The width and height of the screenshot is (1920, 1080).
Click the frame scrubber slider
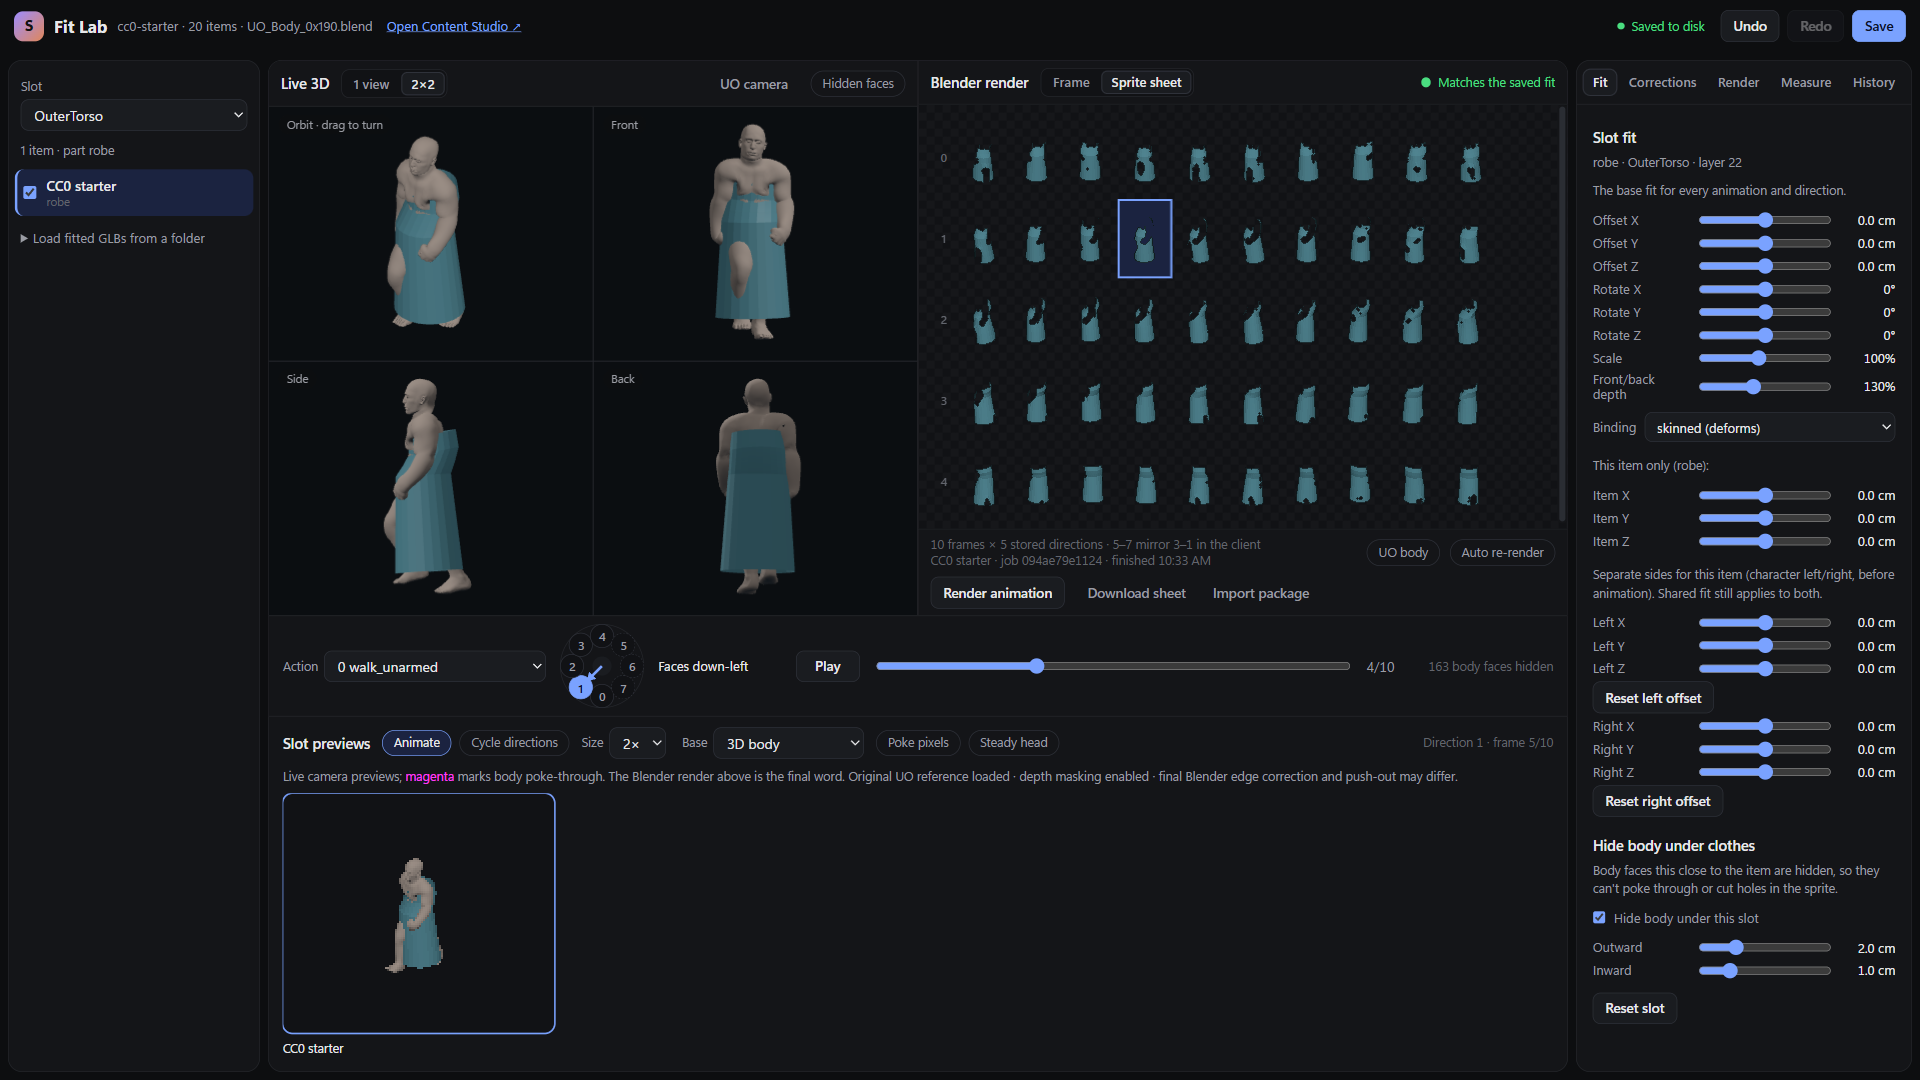(x=1113, y=666)
